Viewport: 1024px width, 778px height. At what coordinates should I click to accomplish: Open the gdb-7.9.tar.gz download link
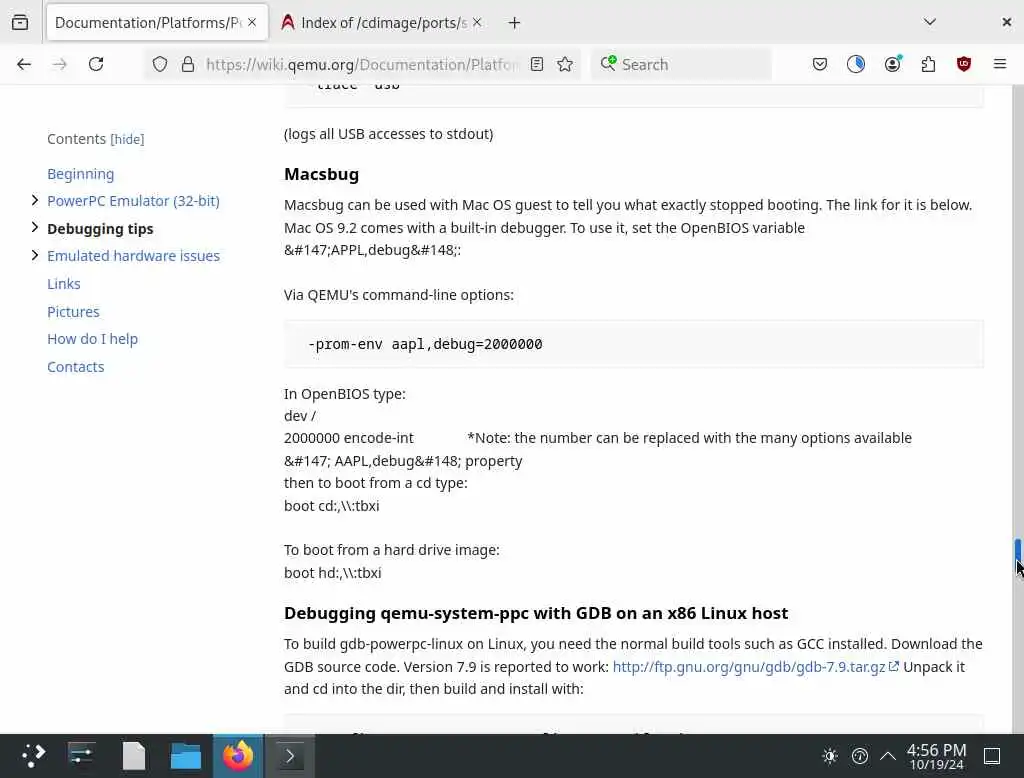tap(756, 666)
